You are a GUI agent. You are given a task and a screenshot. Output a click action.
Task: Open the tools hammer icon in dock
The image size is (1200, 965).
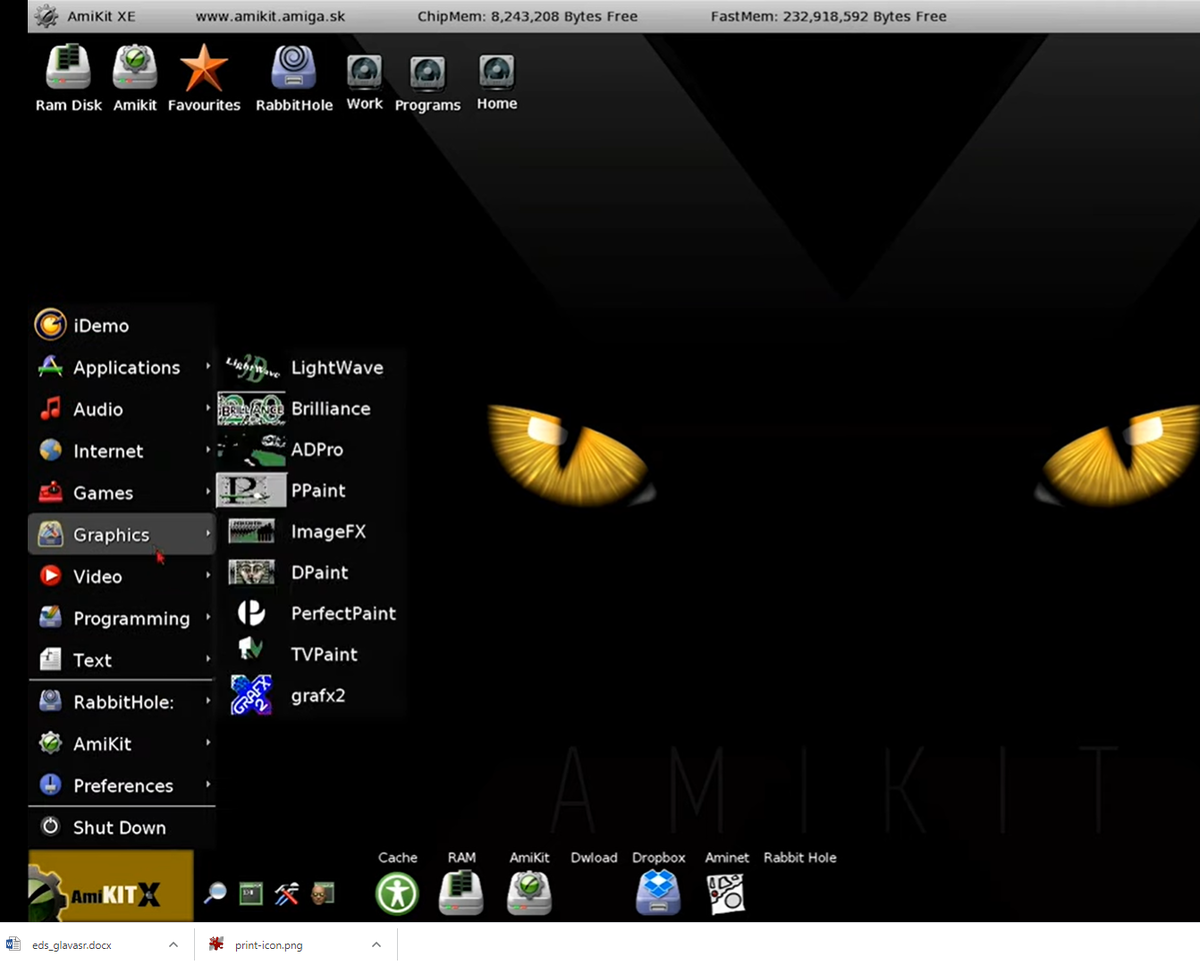tap(287, 893)
